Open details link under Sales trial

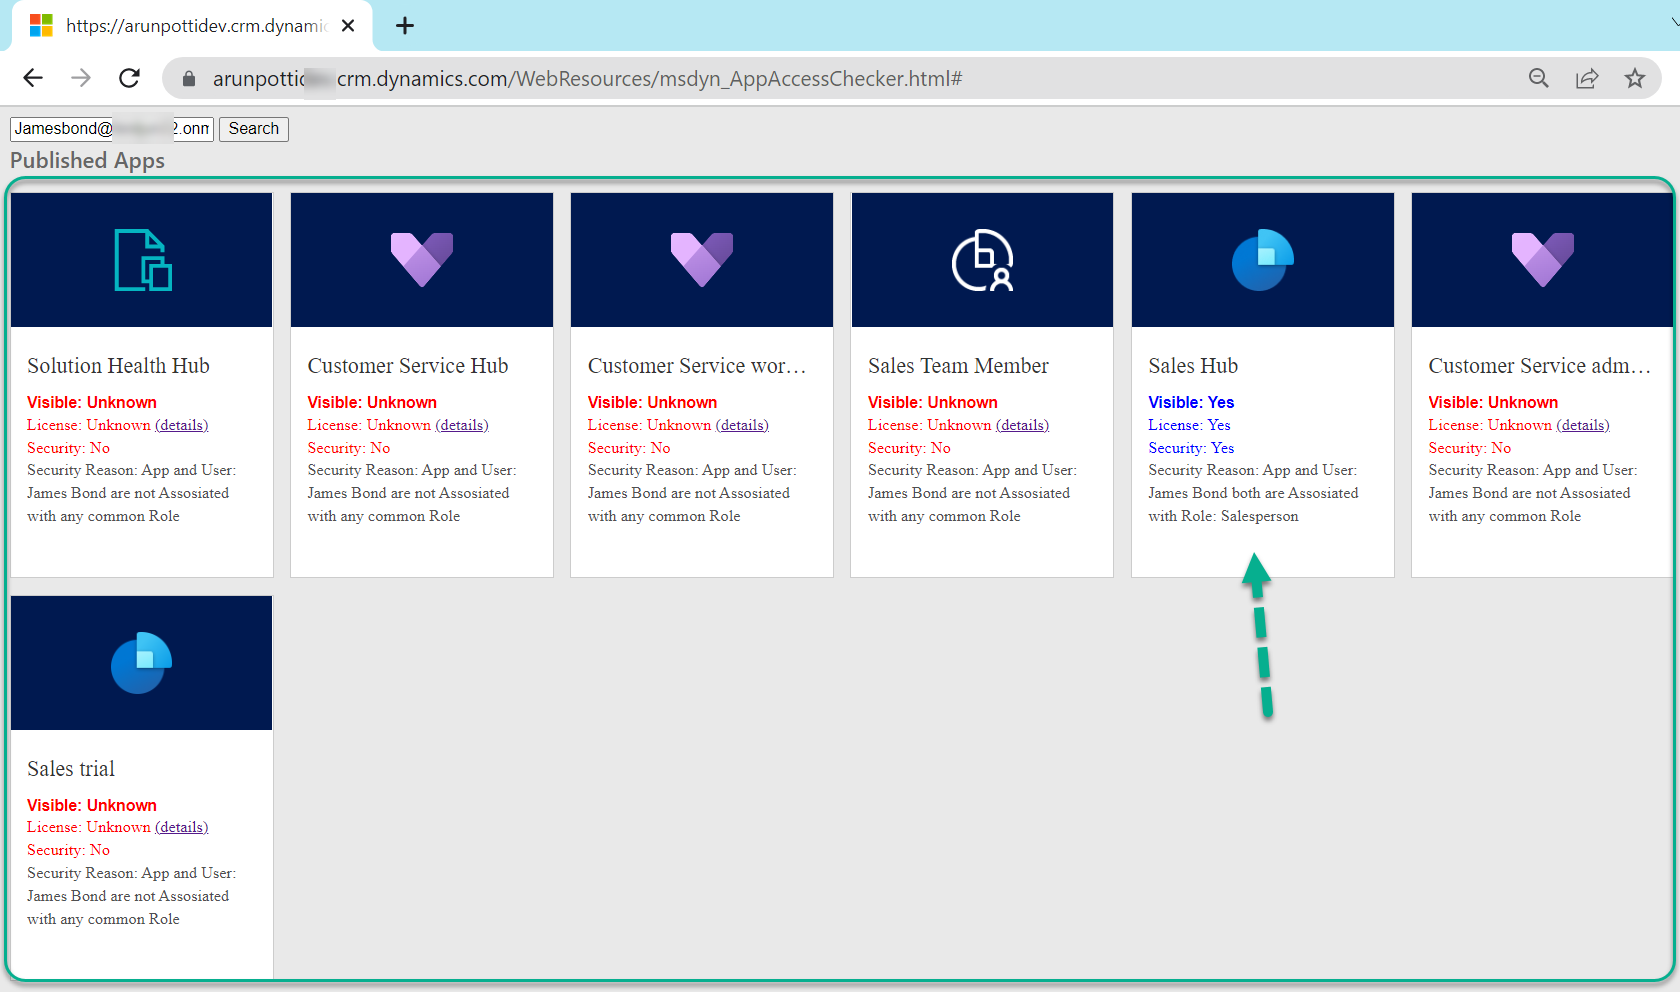click(x=181, y=827)
